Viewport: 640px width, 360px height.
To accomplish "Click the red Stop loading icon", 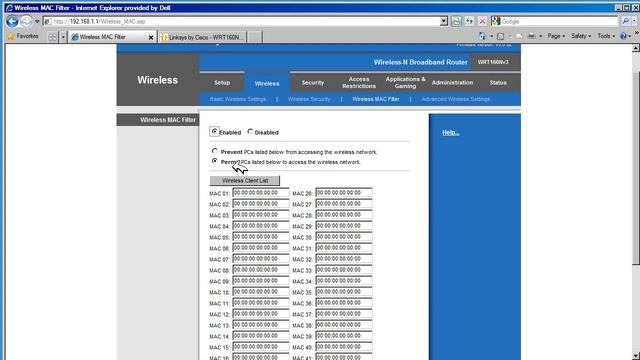I will [482, 21].
